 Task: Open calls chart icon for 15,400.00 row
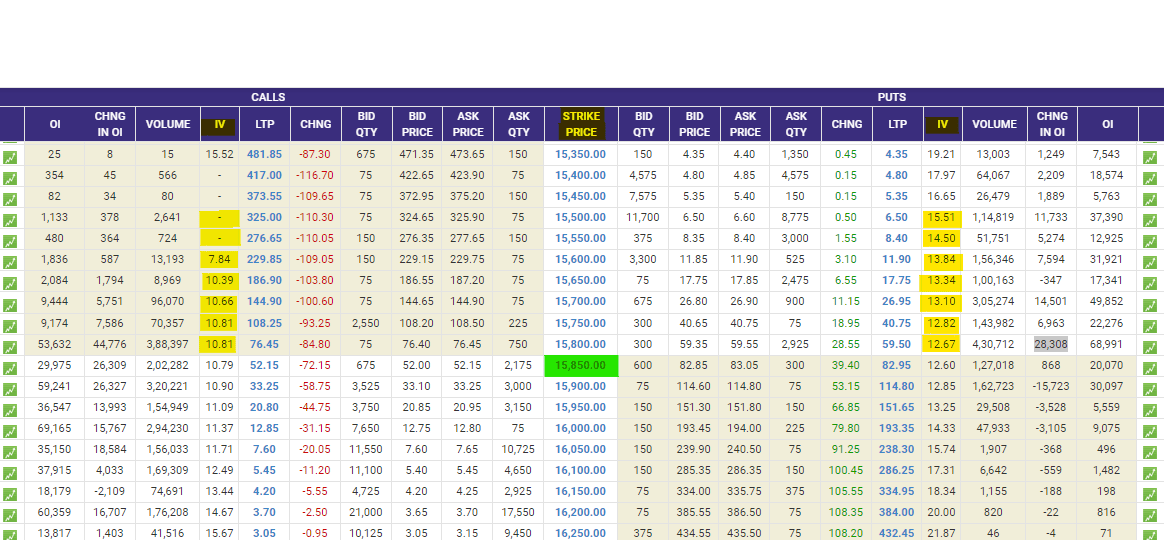[10, 178]
